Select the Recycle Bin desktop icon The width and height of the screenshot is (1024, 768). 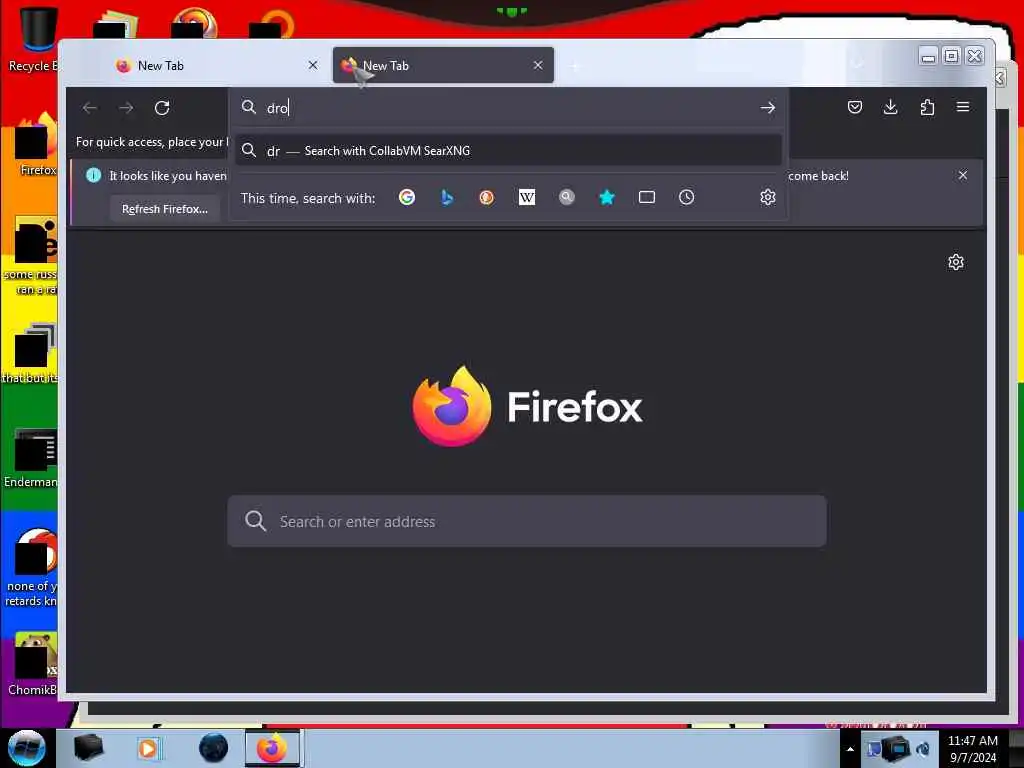(33, 39)
